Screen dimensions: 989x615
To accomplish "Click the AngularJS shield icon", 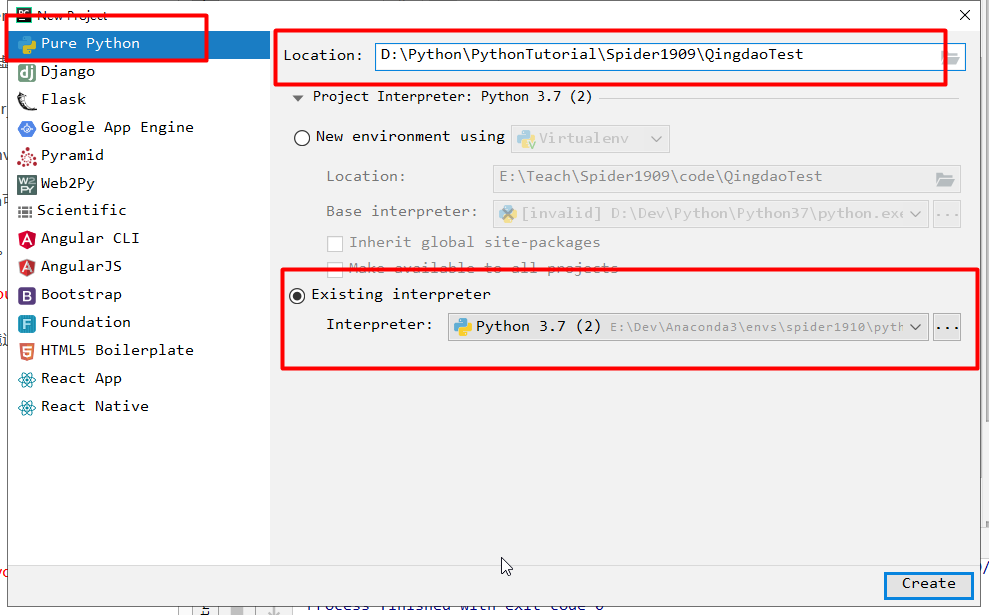I will click(x=26, y=267).
